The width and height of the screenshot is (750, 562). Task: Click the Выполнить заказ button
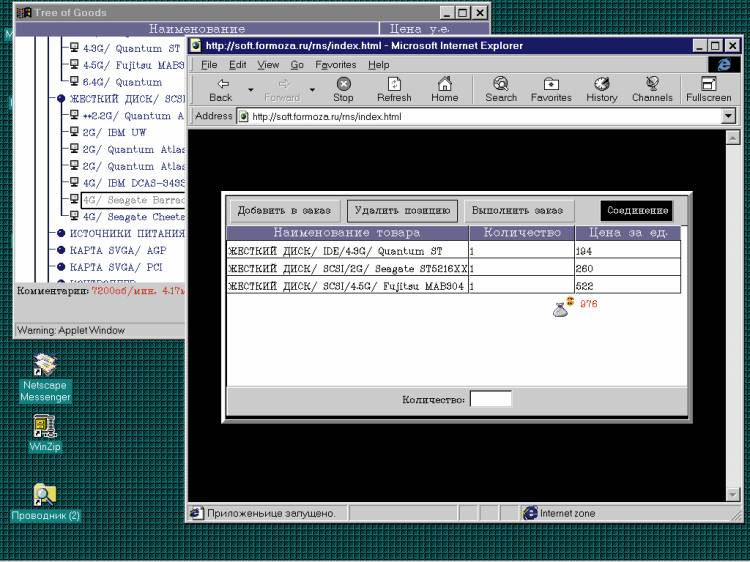(x=519, y=211)
